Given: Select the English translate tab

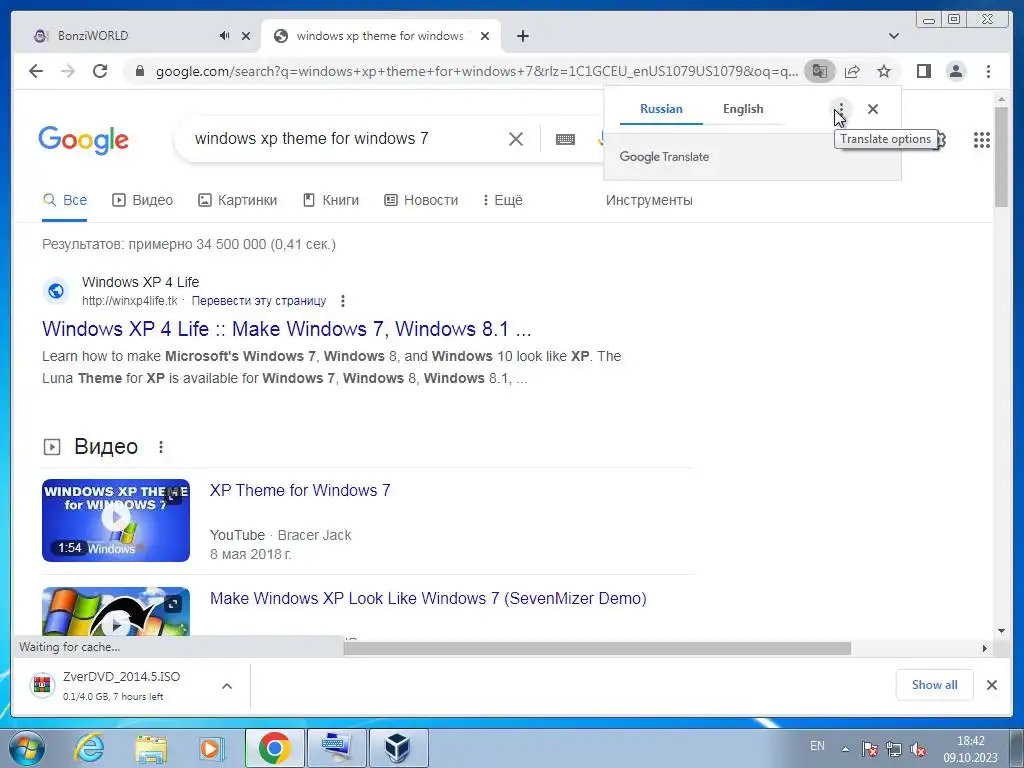Looking at the screenshot, I should tap(743, 109).
